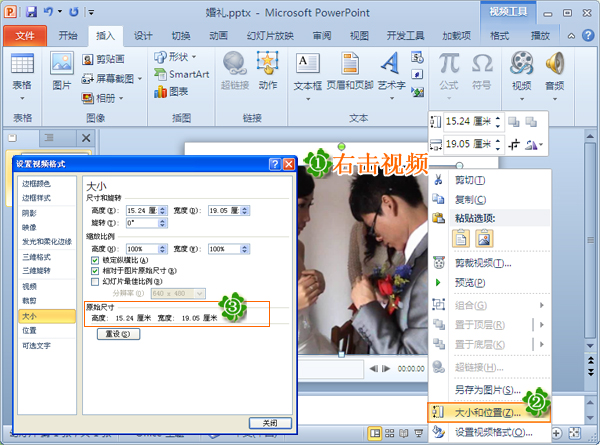The height and width of the screenshot is (445, 600).
Task: Choose 另存为图片 from the context menu
Action: coord(490,390)
